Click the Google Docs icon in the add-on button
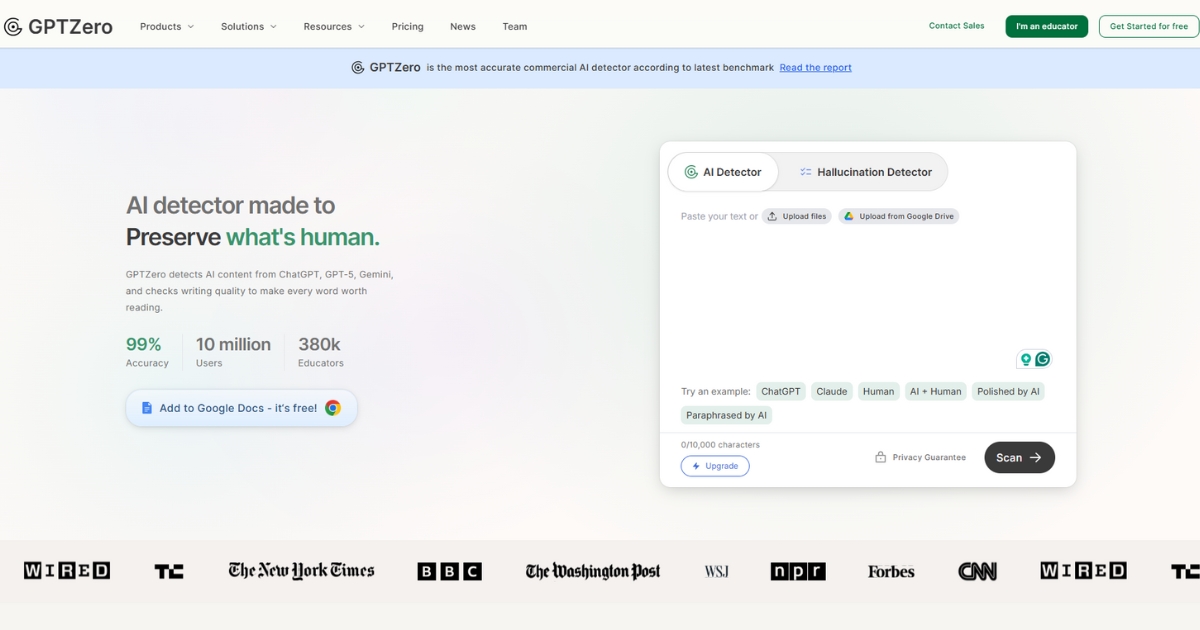 (x=146, y=407)
